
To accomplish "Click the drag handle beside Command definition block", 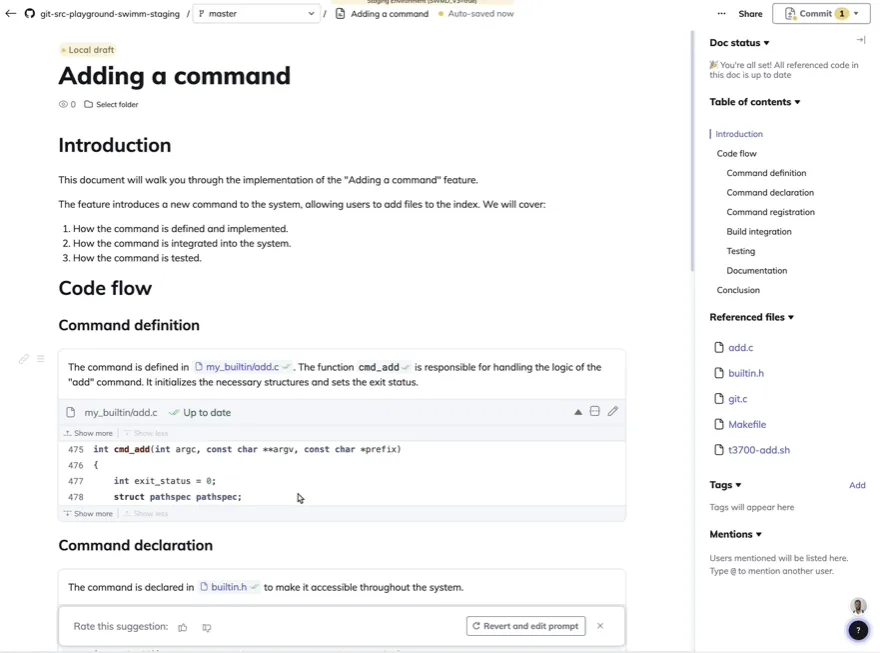I will pos(40,358).
